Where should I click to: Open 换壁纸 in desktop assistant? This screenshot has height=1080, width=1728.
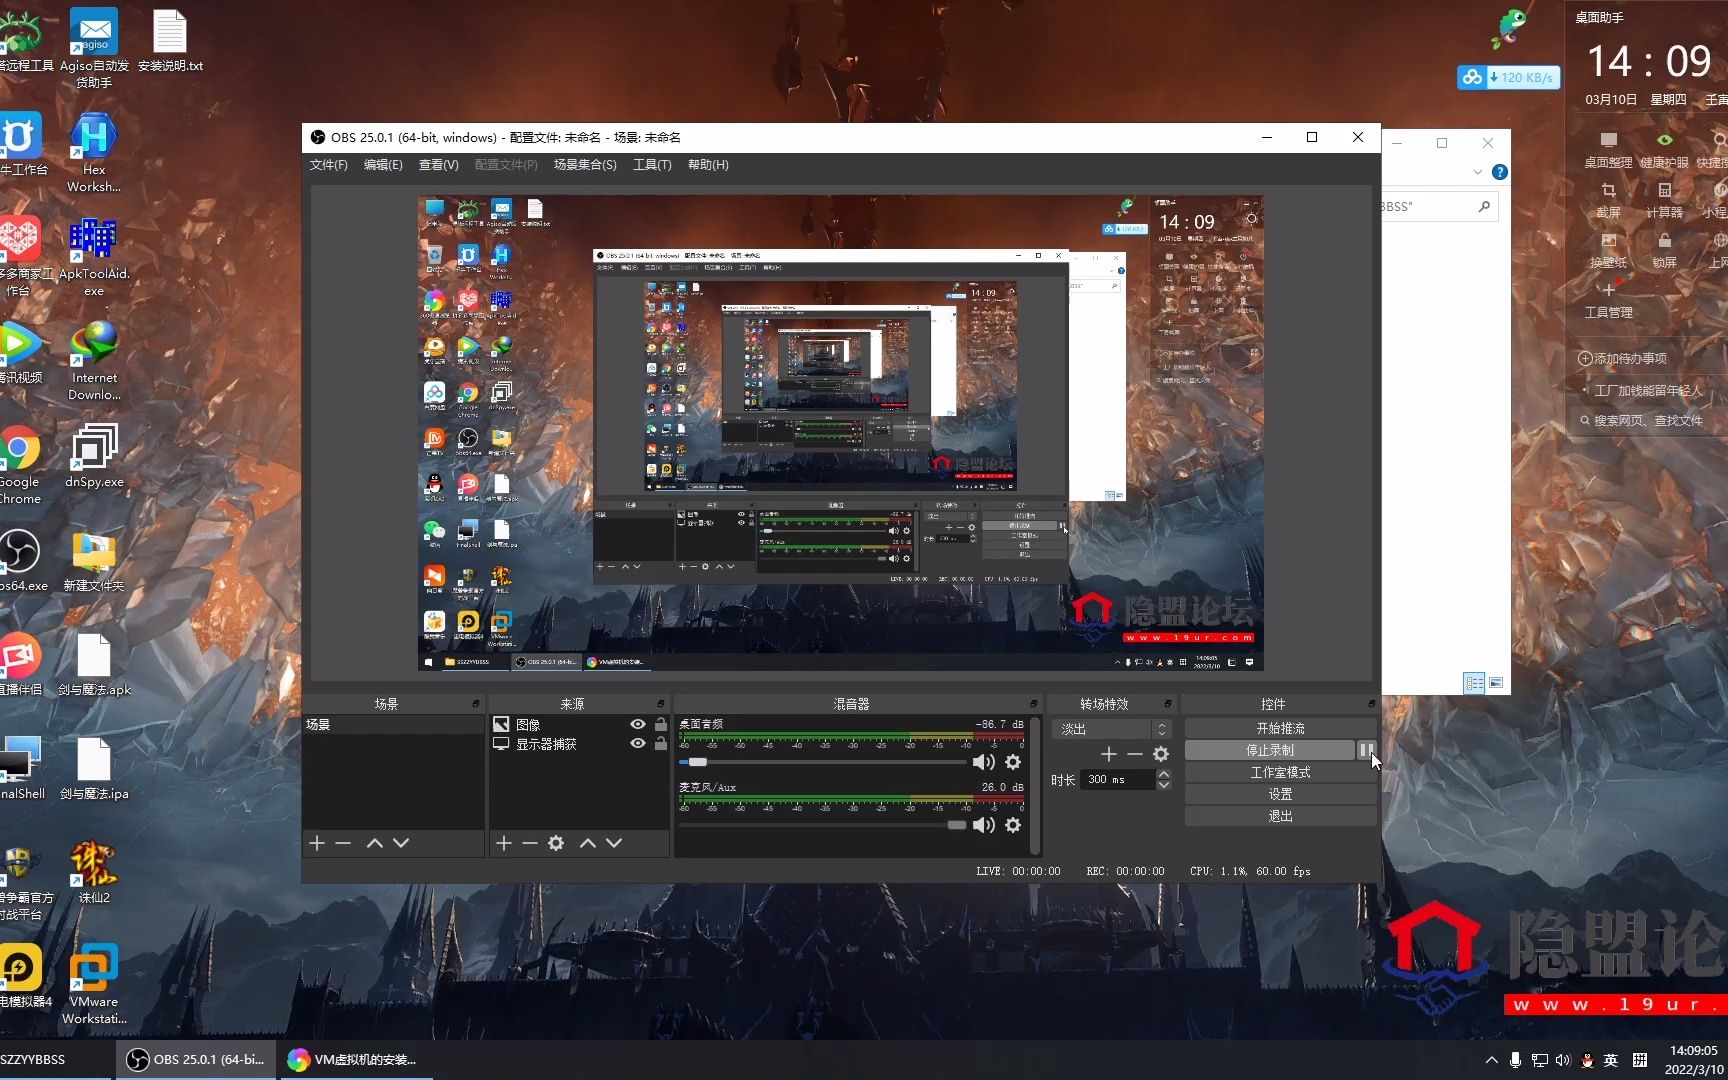[x=1608, y=250]
